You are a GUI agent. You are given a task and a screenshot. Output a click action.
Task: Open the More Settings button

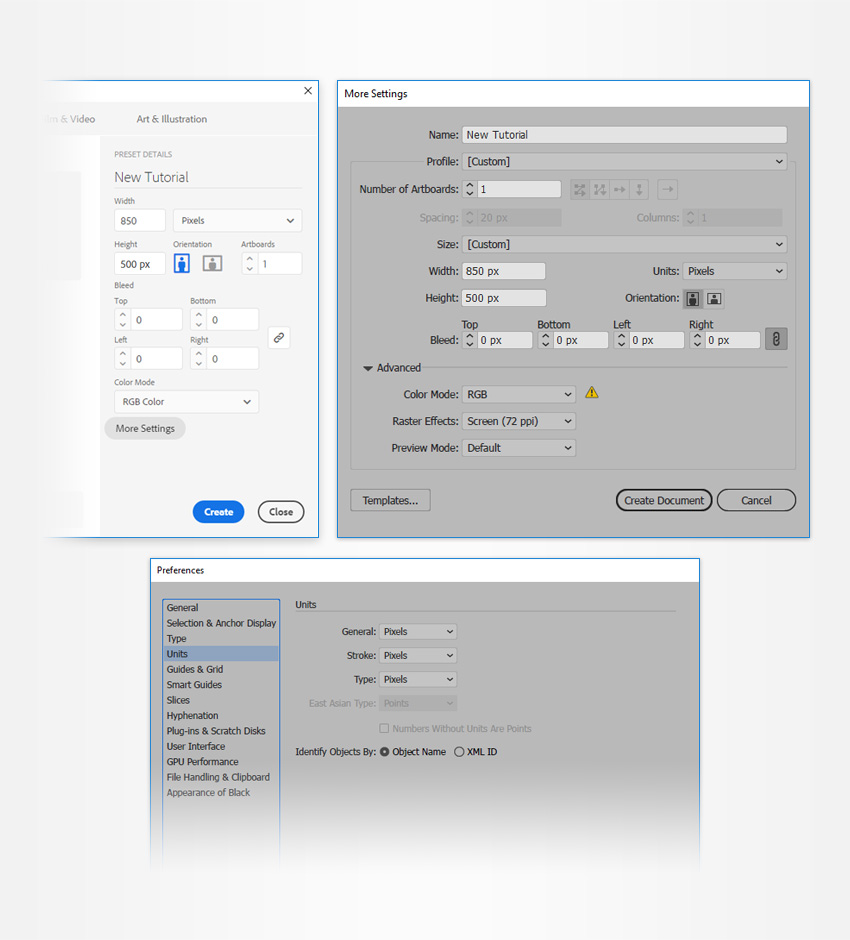[145, 428]
